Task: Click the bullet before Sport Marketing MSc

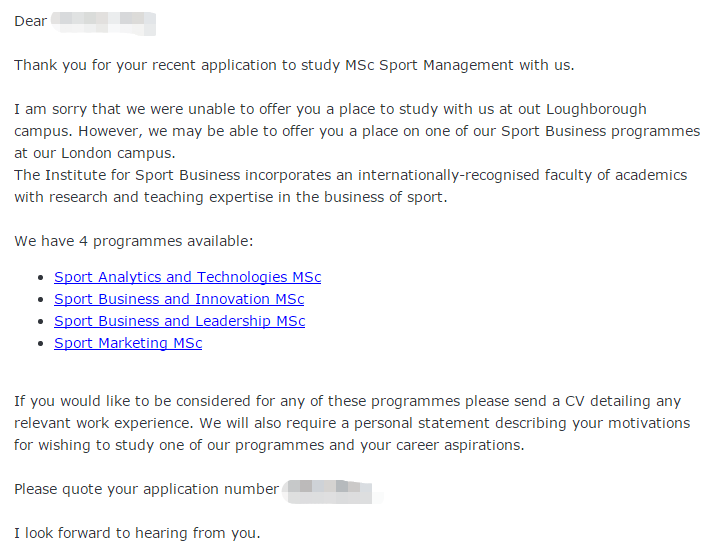Action: pyautogui.click(x=41, y=344)
